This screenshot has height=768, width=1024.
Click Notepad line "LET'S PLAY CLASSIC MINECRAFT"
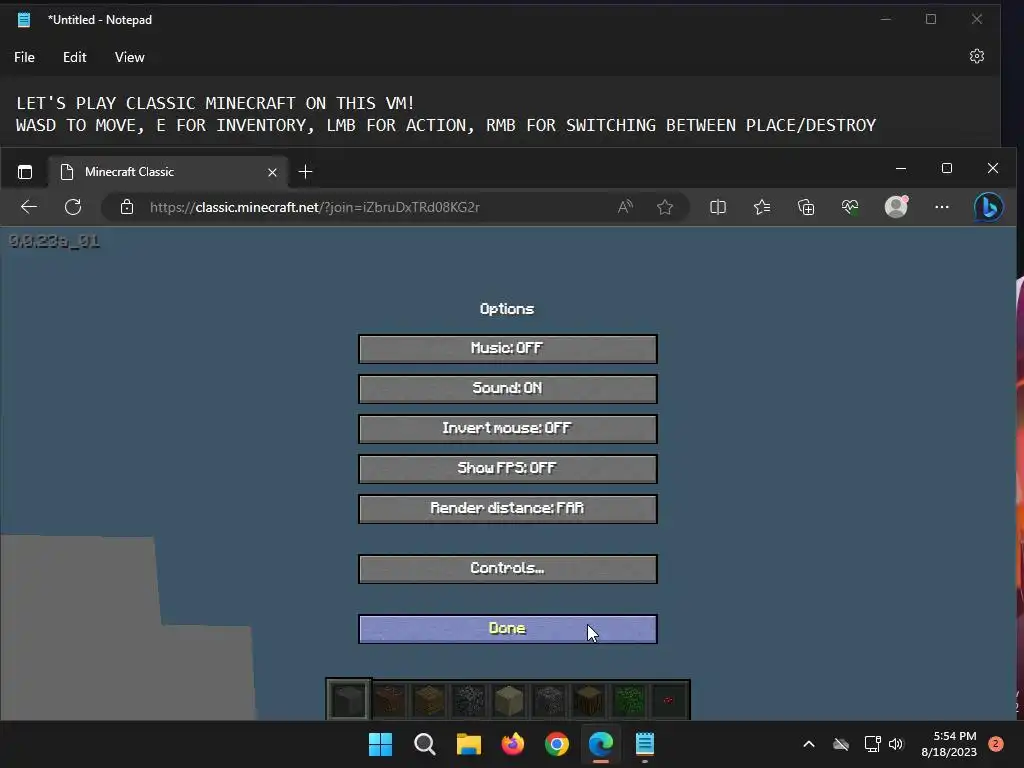(215, 103)
